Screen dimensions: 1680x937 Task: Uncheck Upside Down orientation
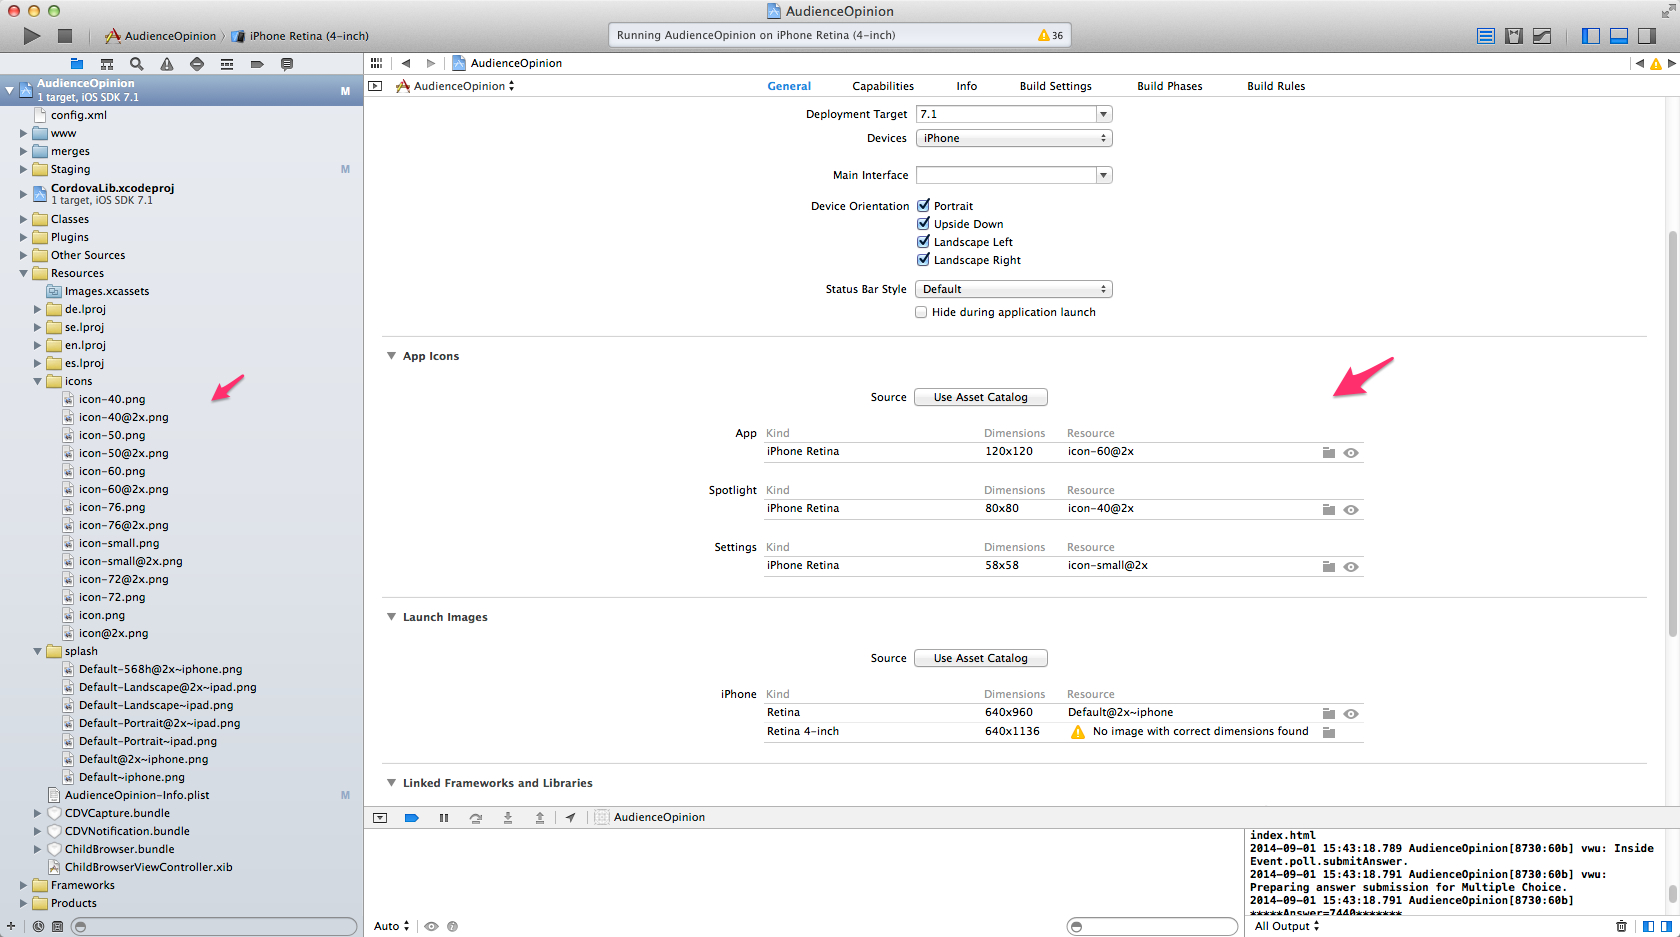[x=923, y=223]
